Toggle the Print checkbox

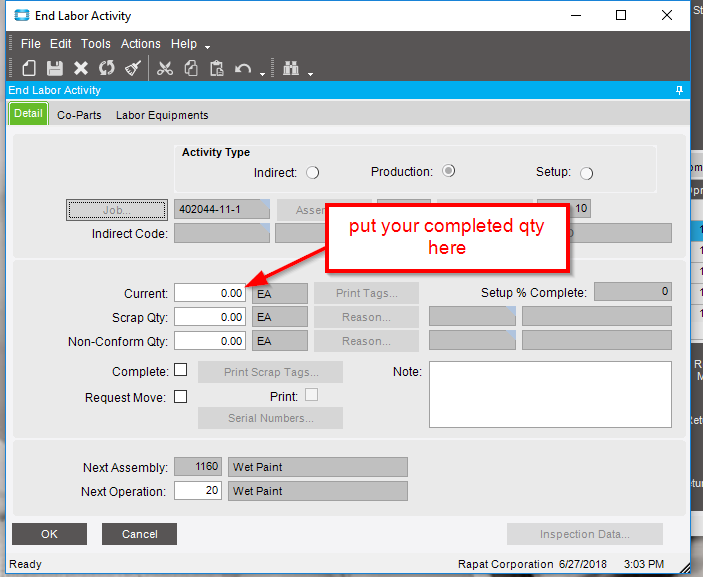[x=312, y=395]
